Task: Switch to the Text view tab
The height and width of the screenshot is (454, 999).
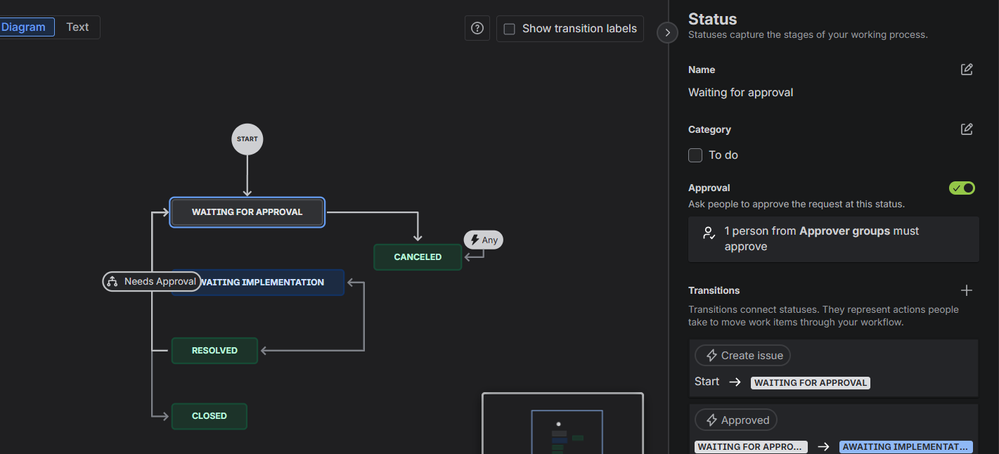Action: [77, 27]
